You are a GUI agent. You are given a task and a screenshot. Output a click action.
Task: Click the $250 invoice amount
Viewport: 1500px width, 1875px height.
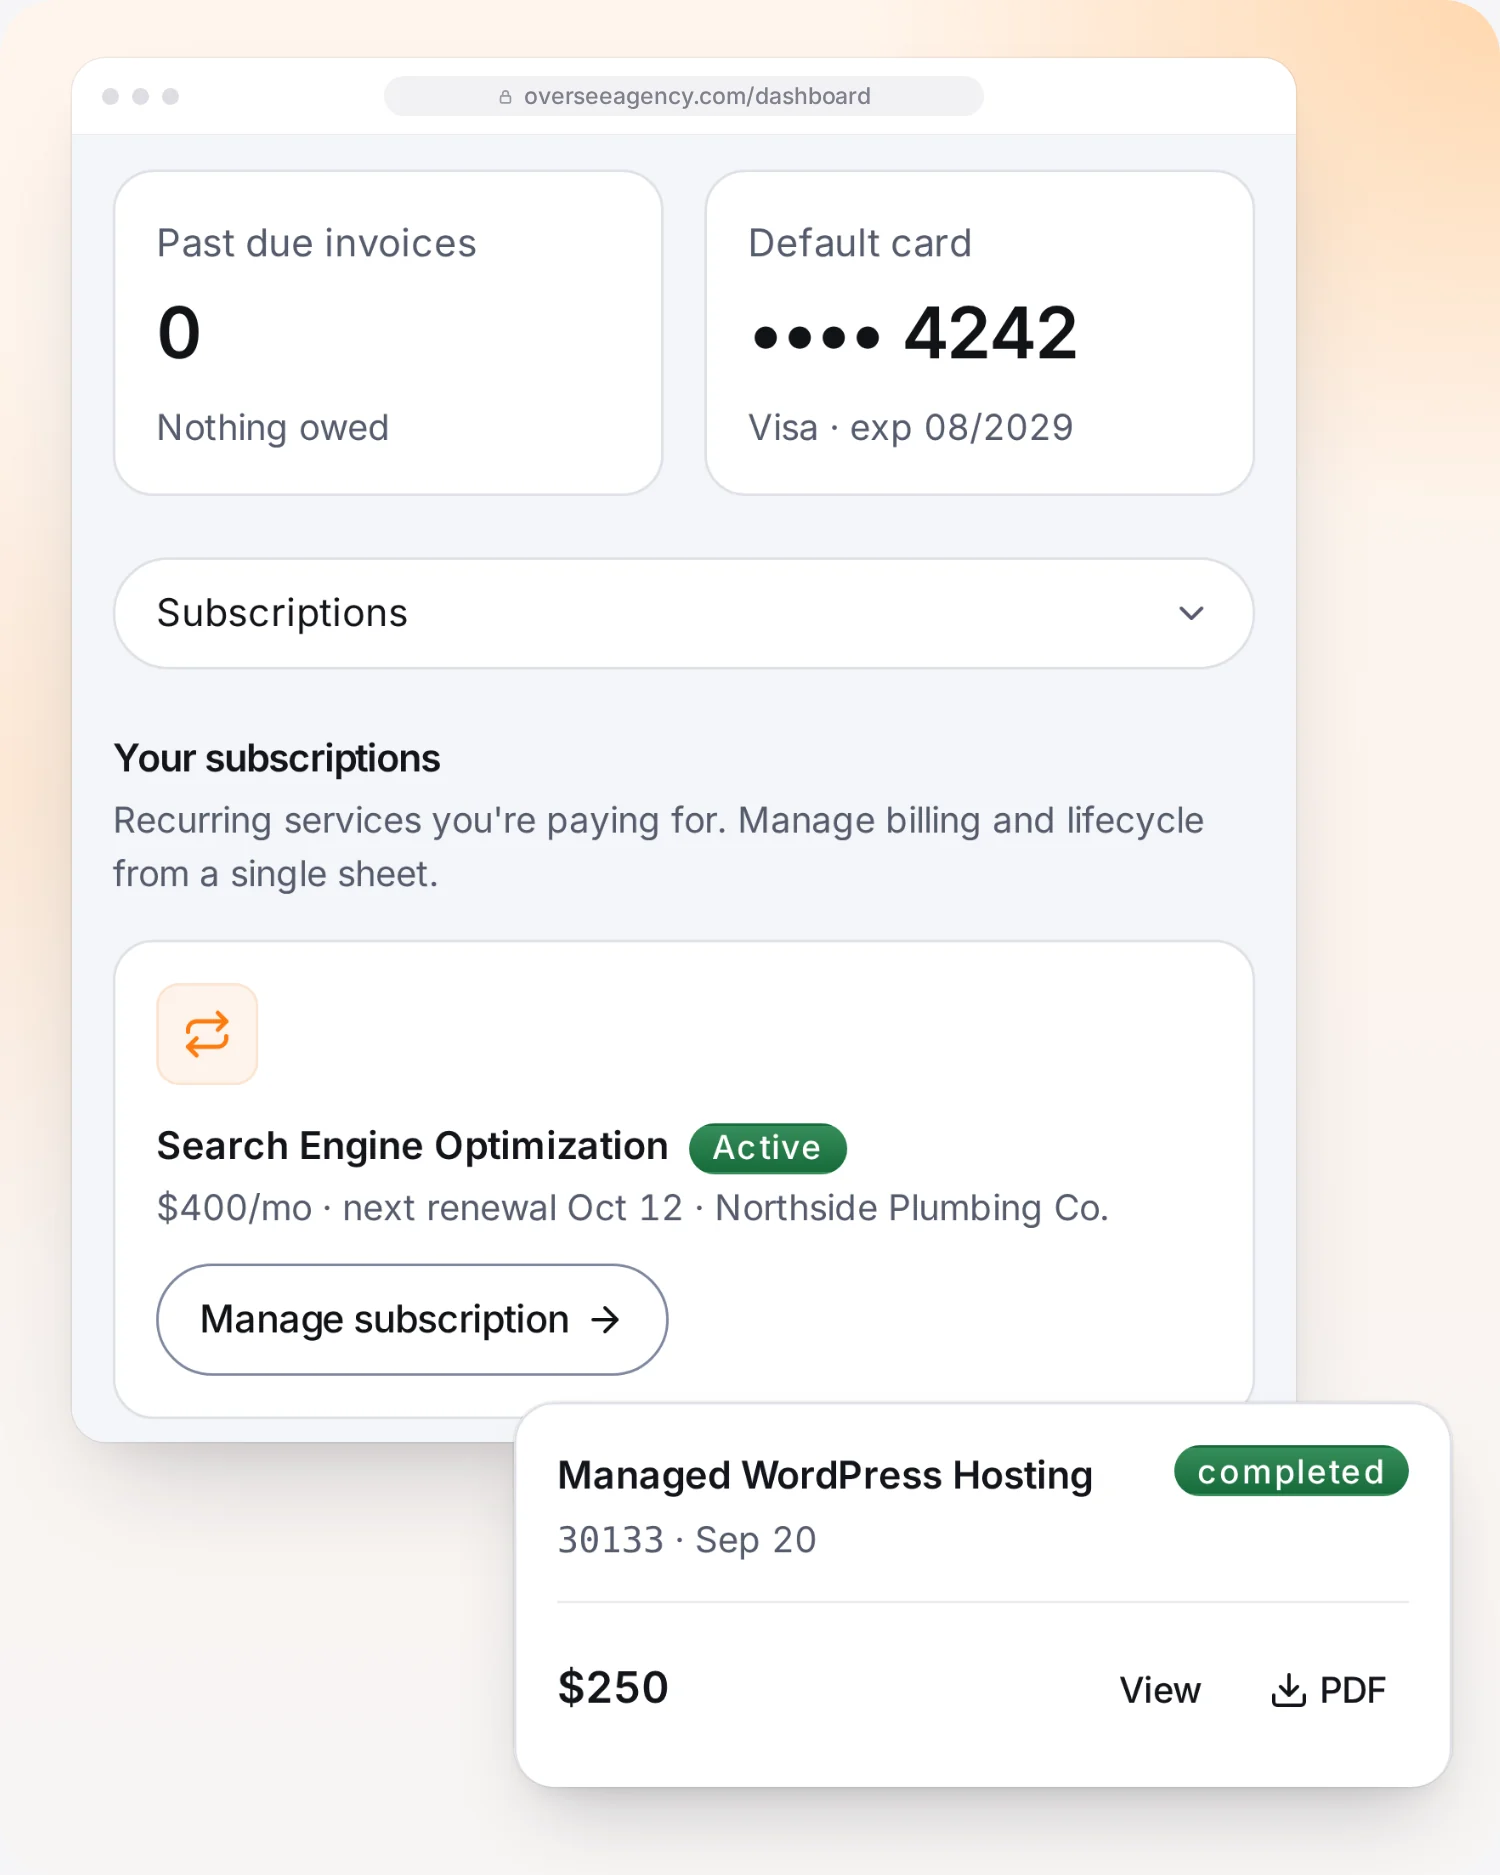(x=613, y=1688)
